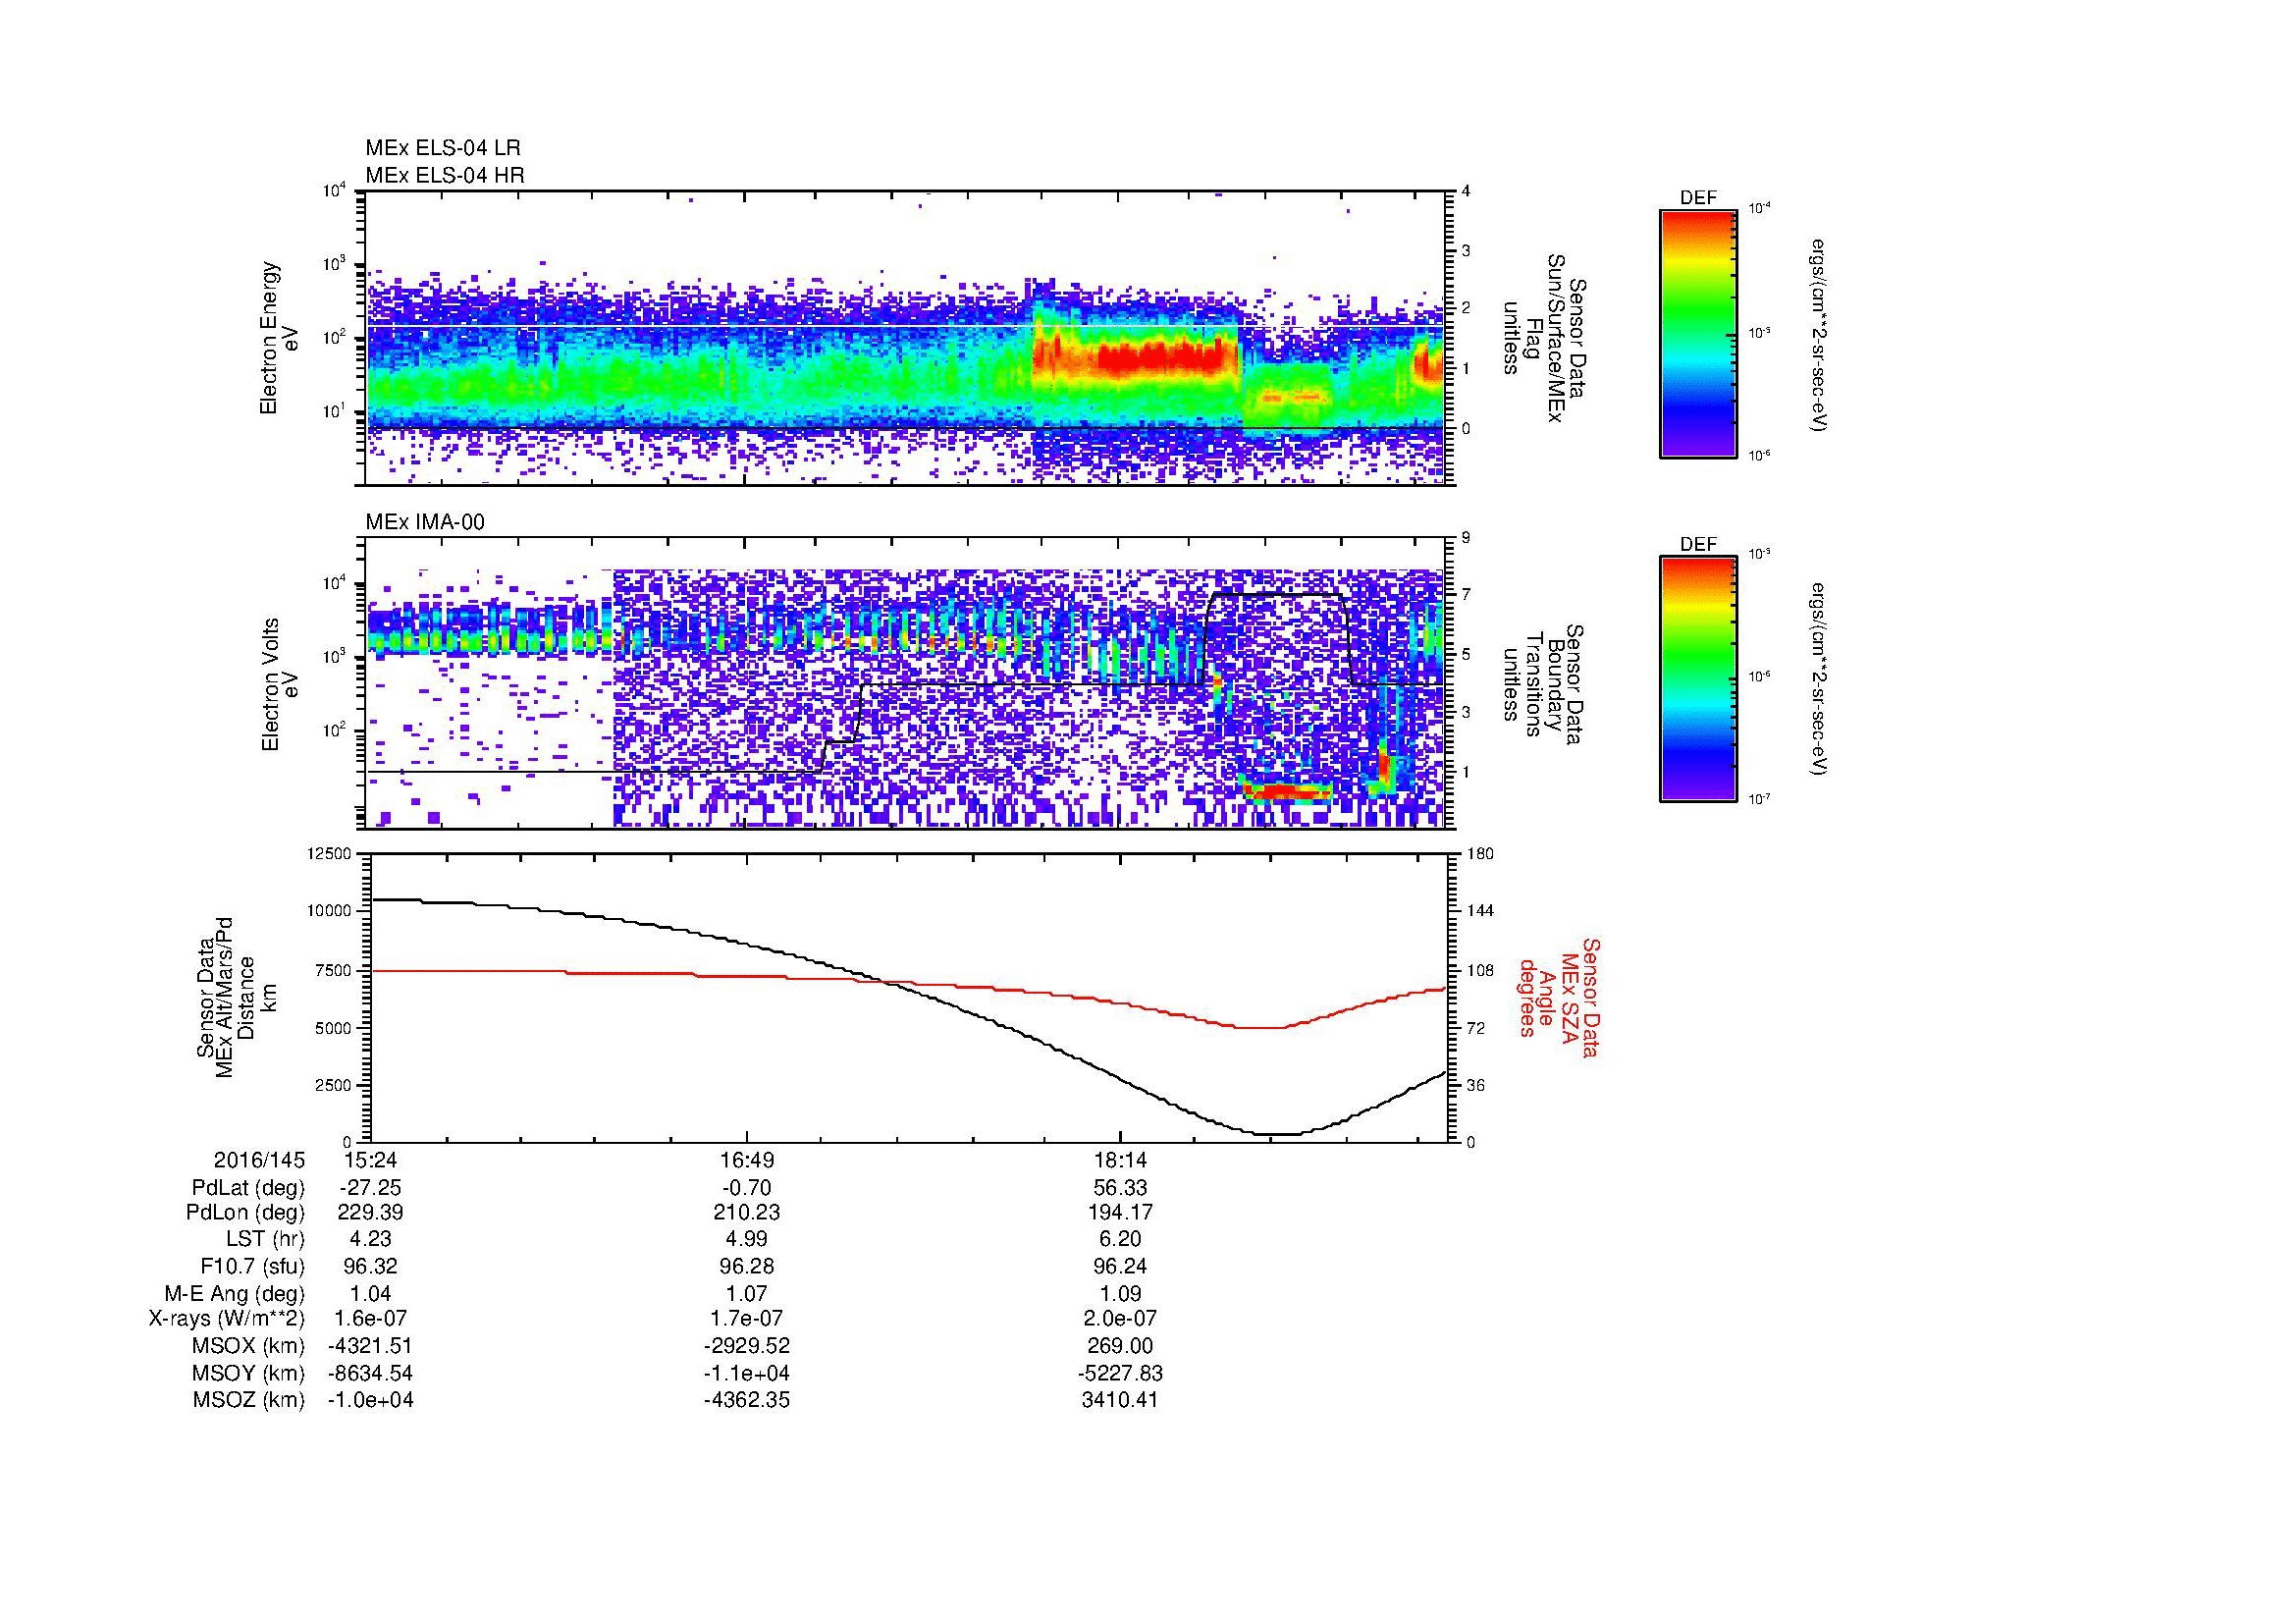
Task: Click the time tick label '18:14'
Action: tap(1120, 1160)
